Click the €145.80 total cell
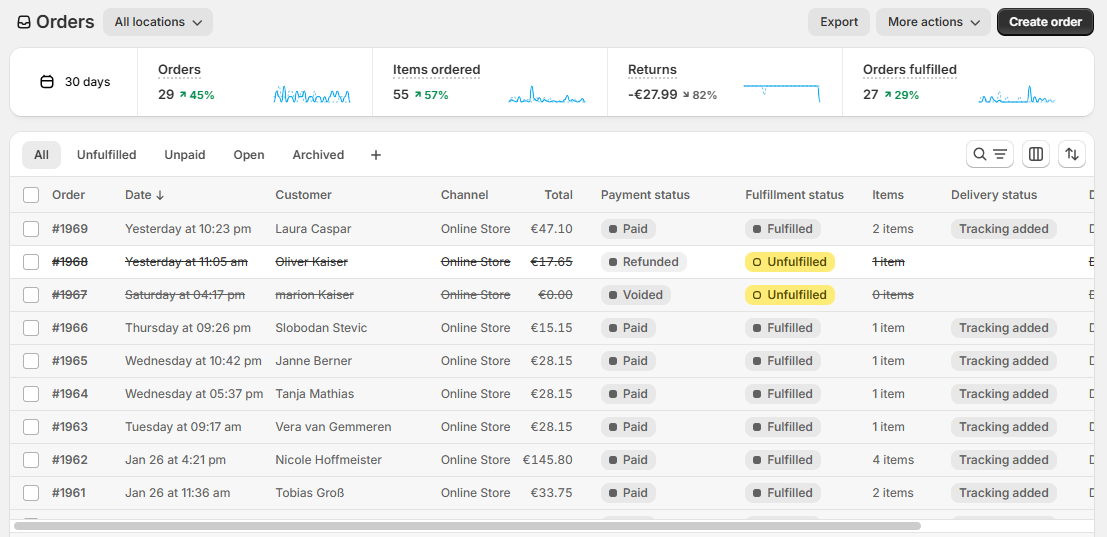 pos(548,460)
